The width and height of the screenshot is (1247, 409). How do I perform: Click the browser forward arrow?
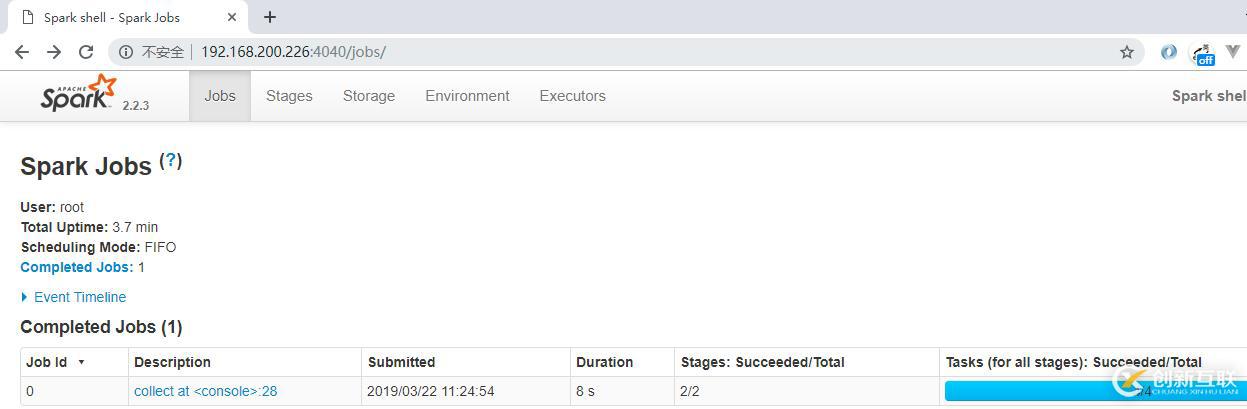[x=54, y=52]
